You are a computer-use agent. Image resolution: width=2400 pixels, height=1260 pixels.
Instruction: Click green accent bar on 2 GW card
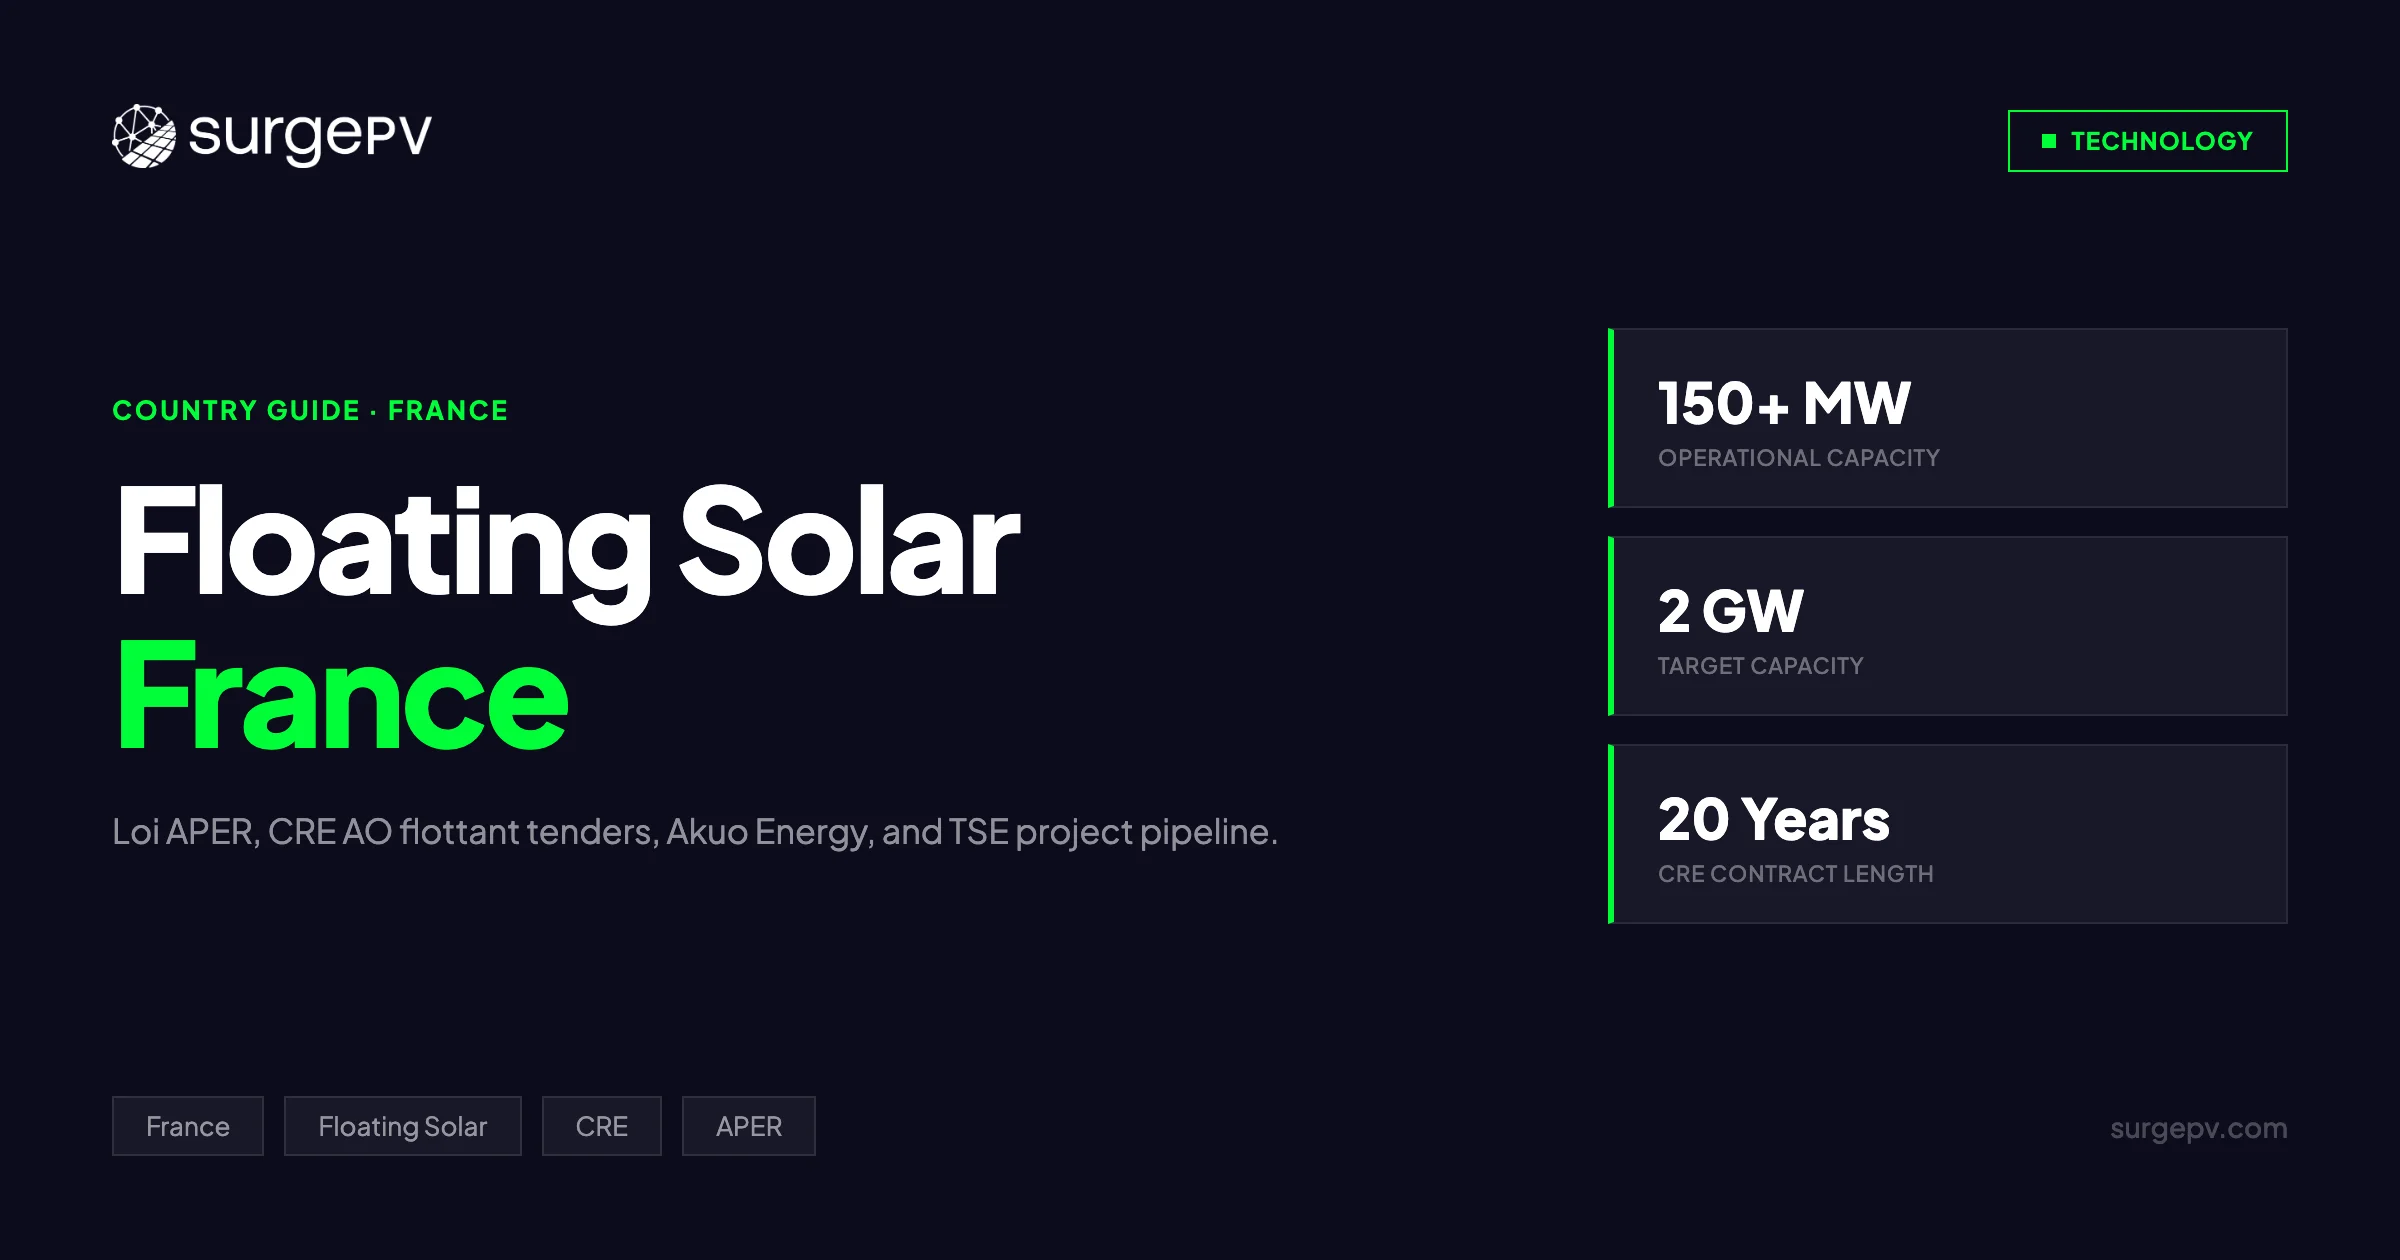coord(1611,626)
